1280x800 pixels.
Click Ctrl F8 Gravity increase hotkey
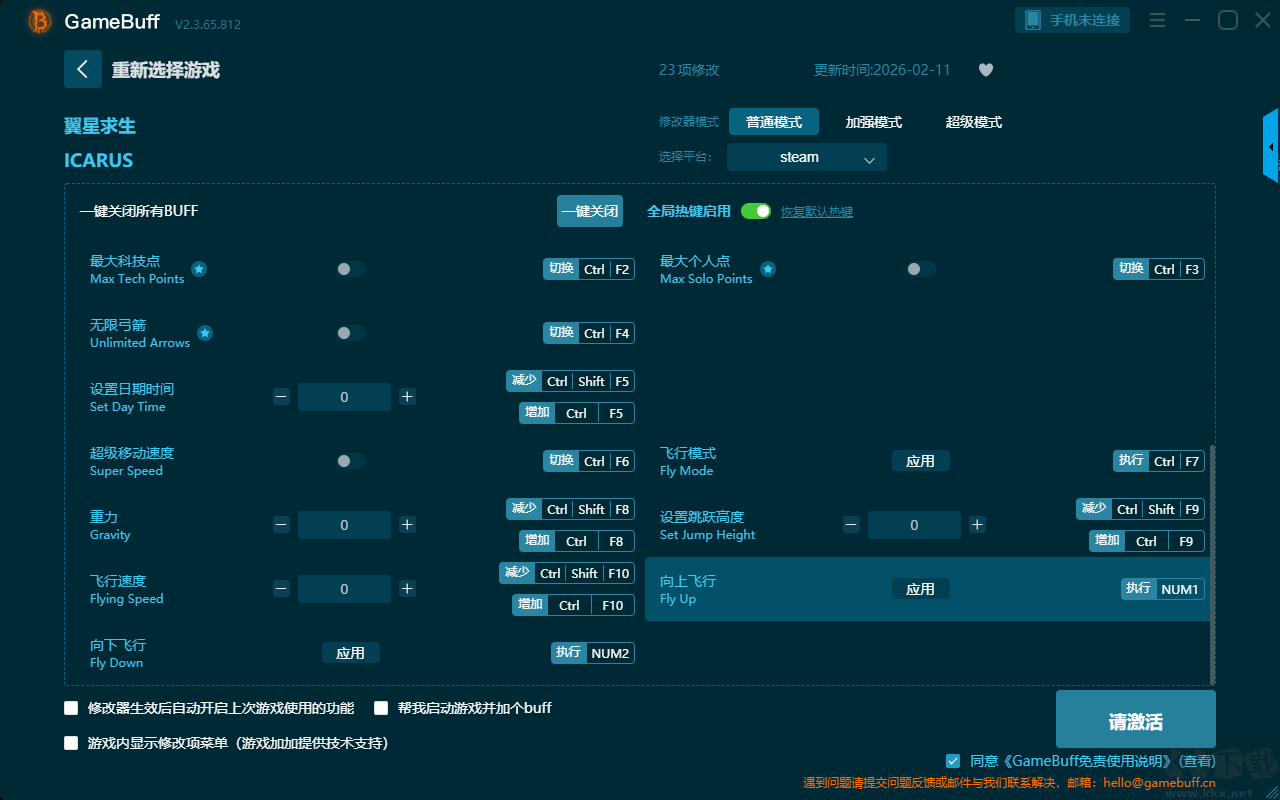(x=577, y=541)
